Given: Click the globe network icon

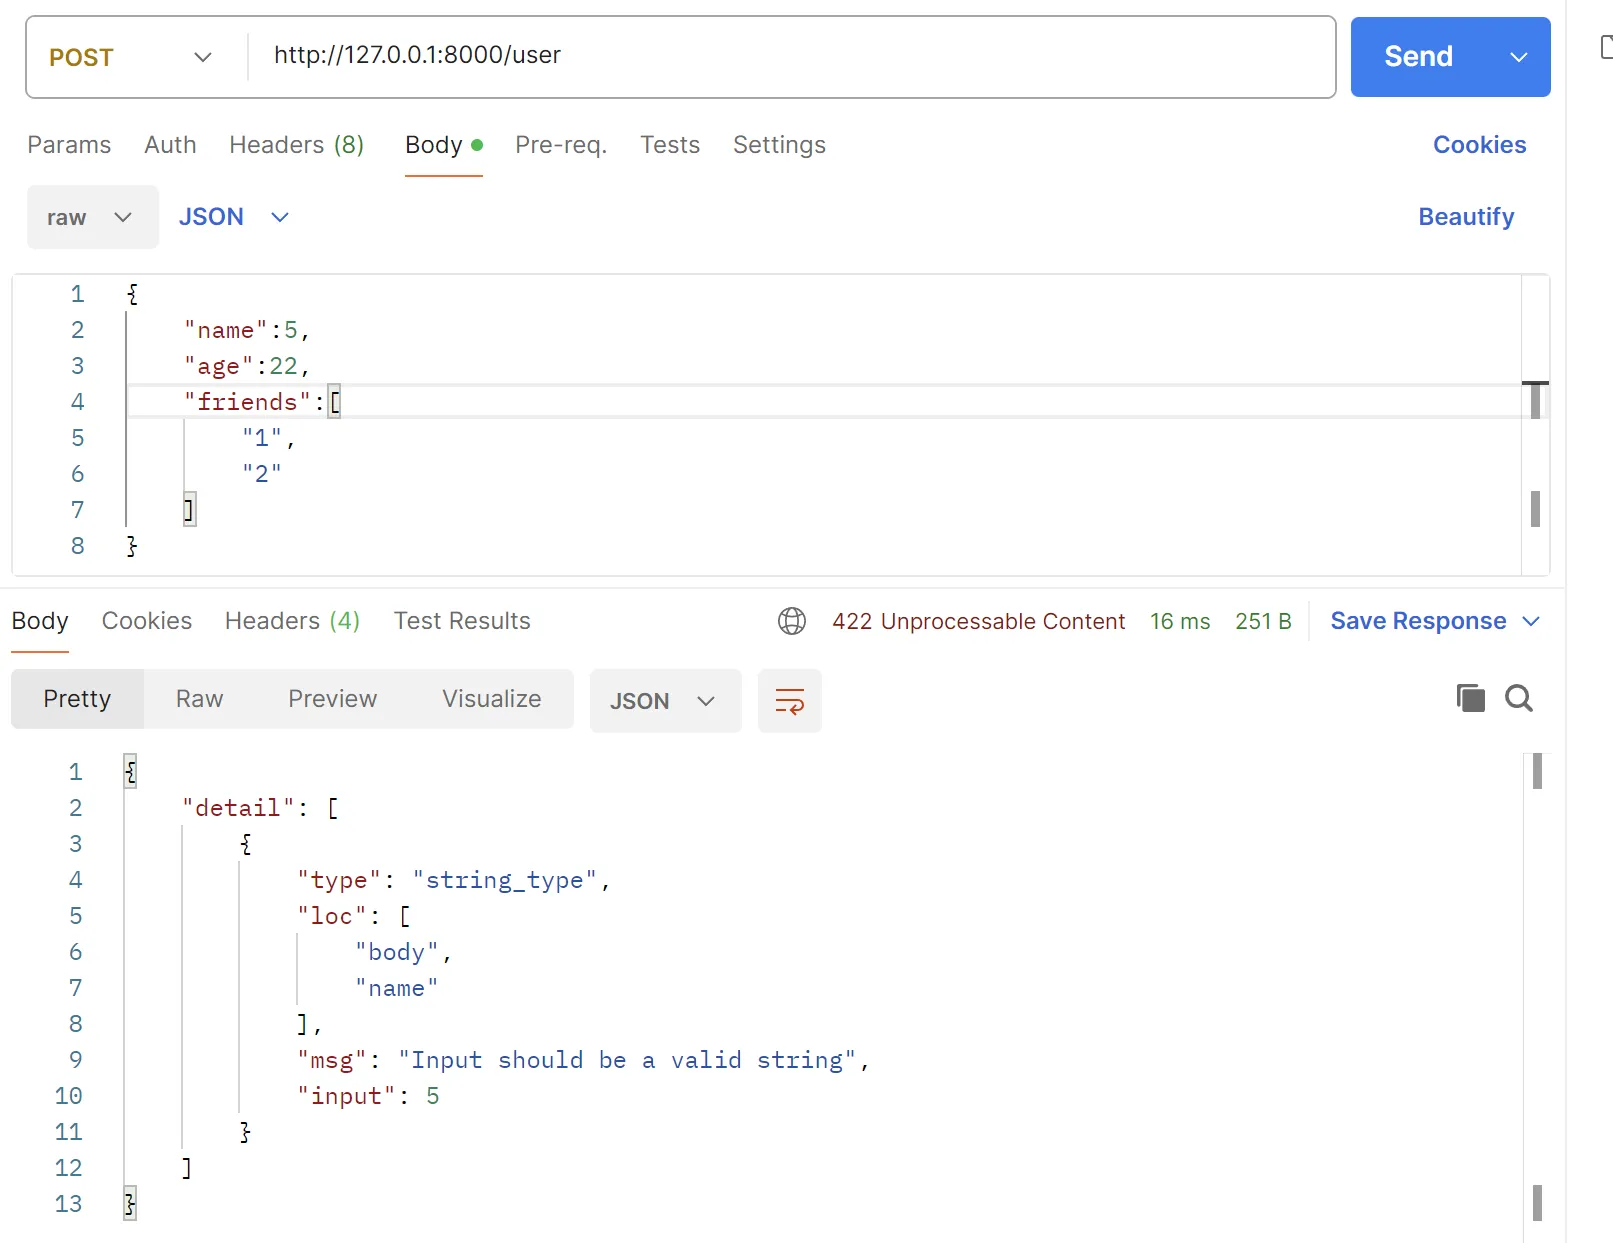Looking at the screenshot, I should (x=792, y=621).
